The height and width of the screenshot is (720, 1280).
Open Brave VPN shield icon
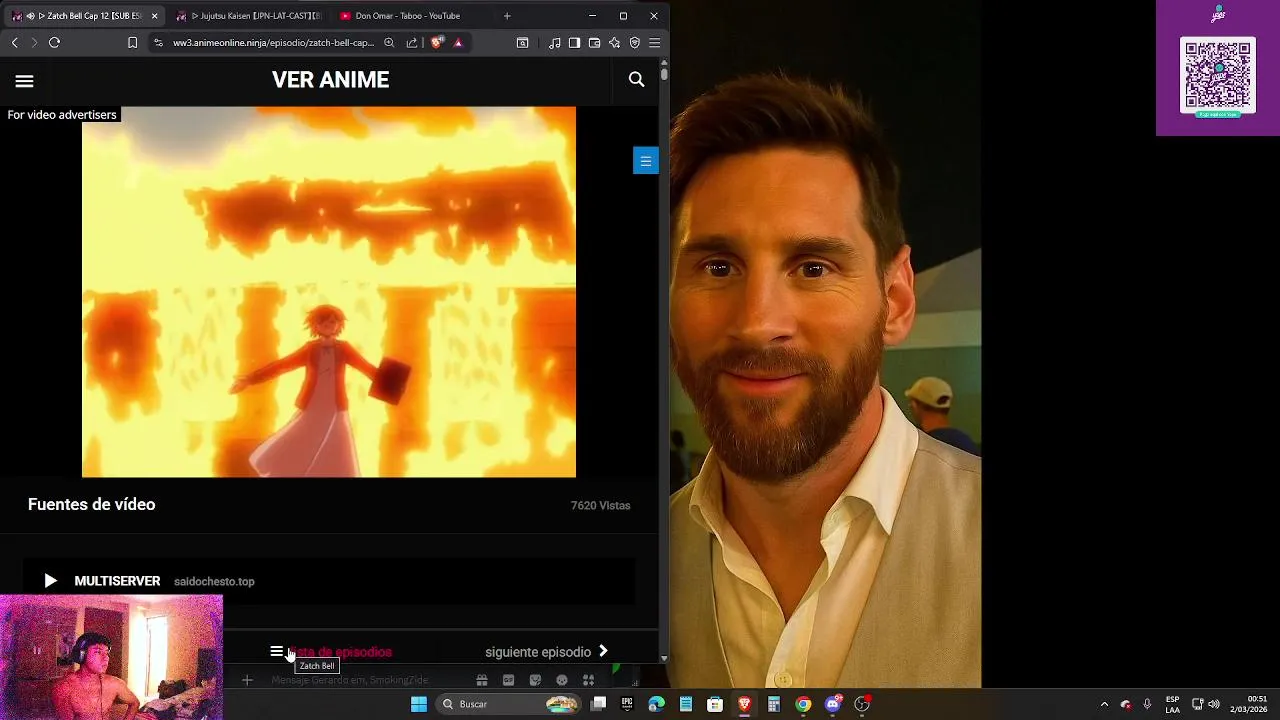click(634, 43)
